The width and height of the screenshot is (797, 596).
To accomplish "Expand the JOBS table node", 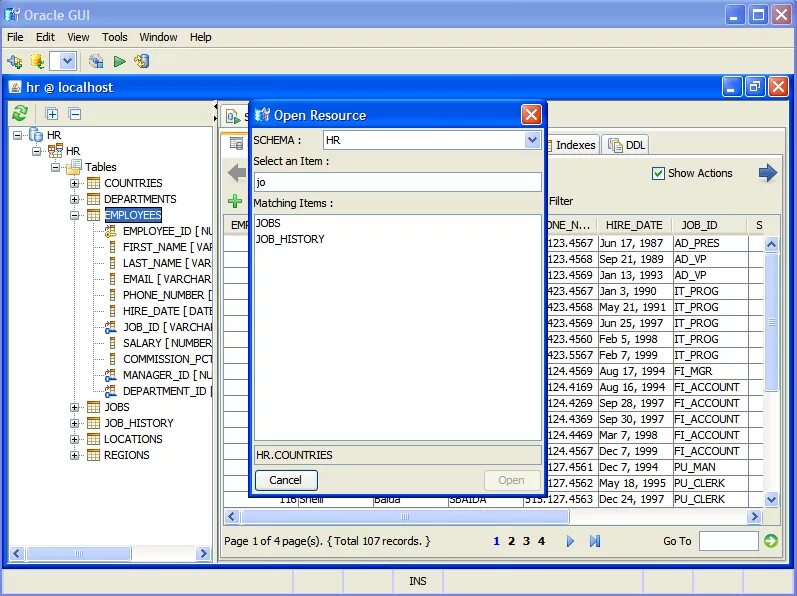I will [75, 407].
